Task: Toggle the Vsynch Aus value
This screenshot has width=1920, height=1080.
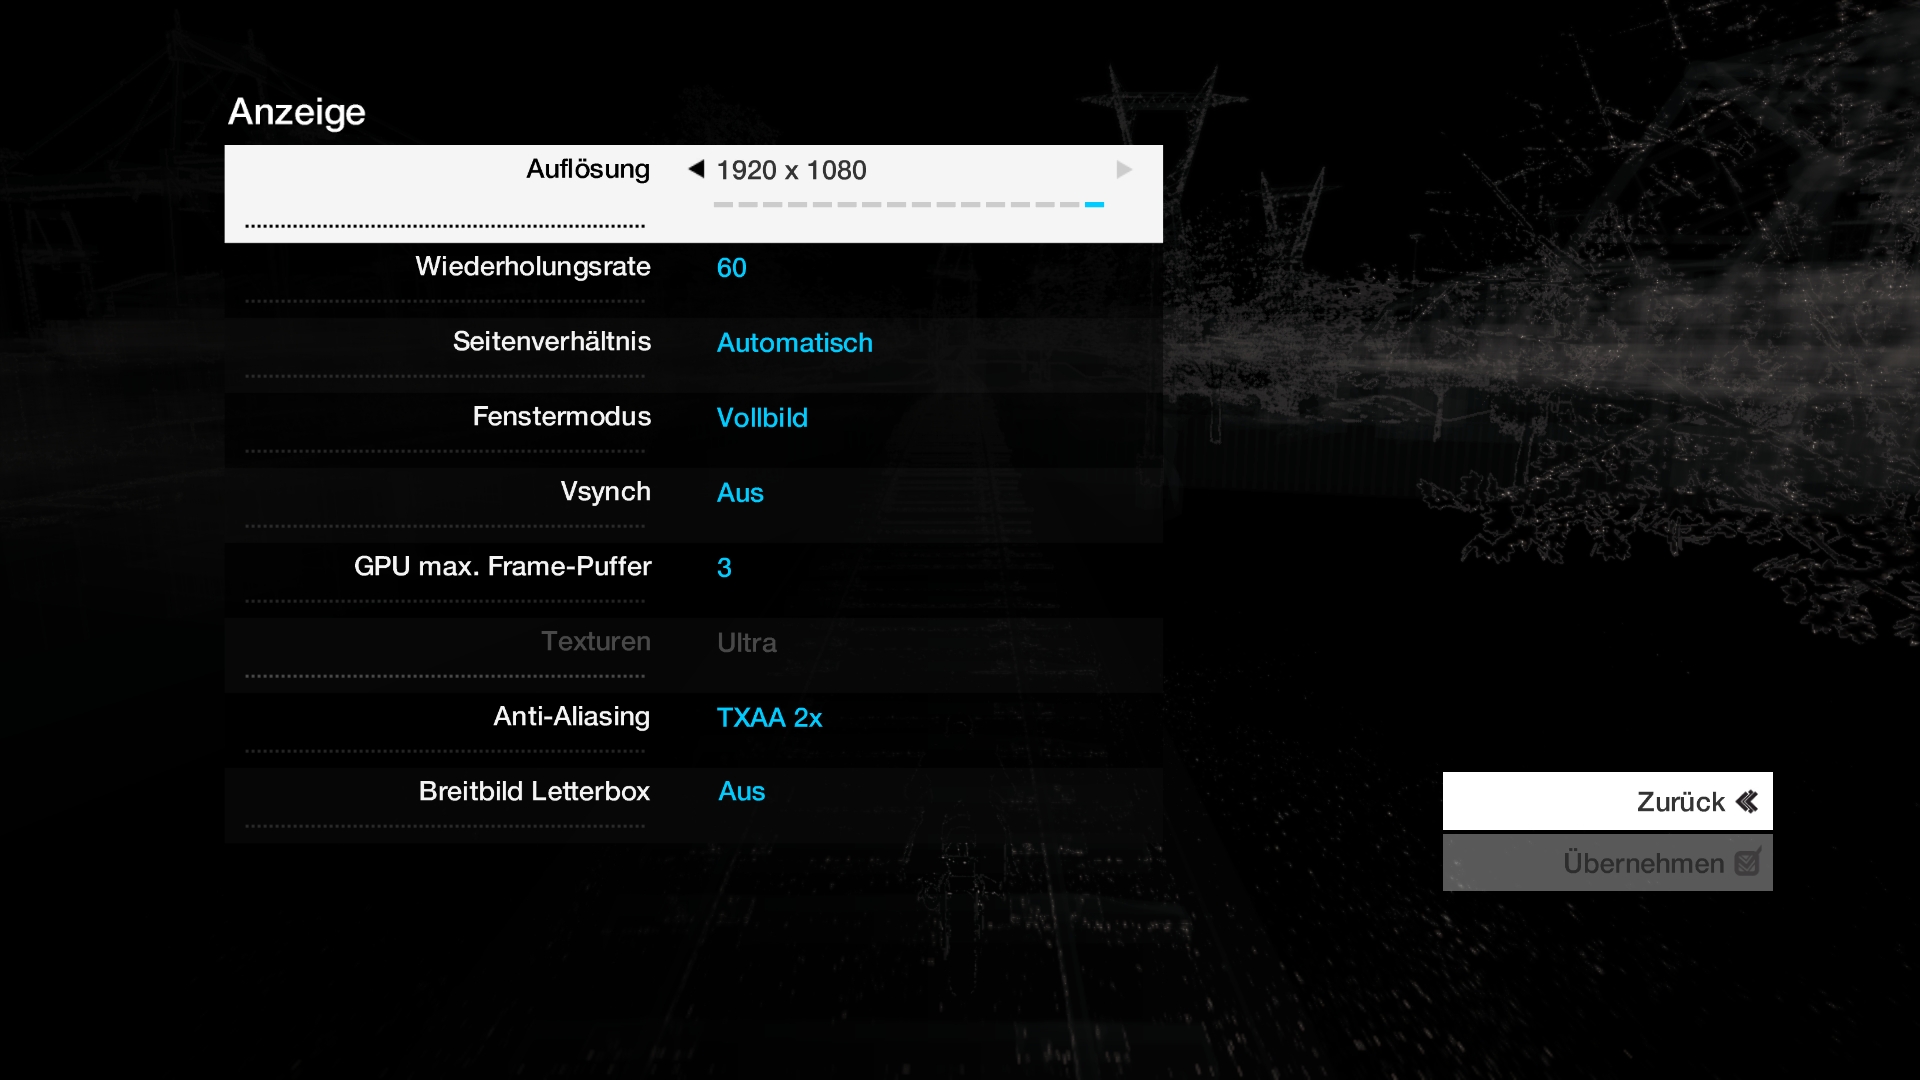Action: pos(740,493)
